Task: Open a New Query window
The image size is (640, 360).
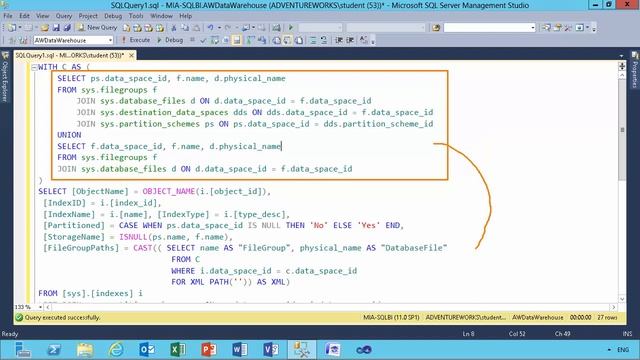Action: pos(97,28)
